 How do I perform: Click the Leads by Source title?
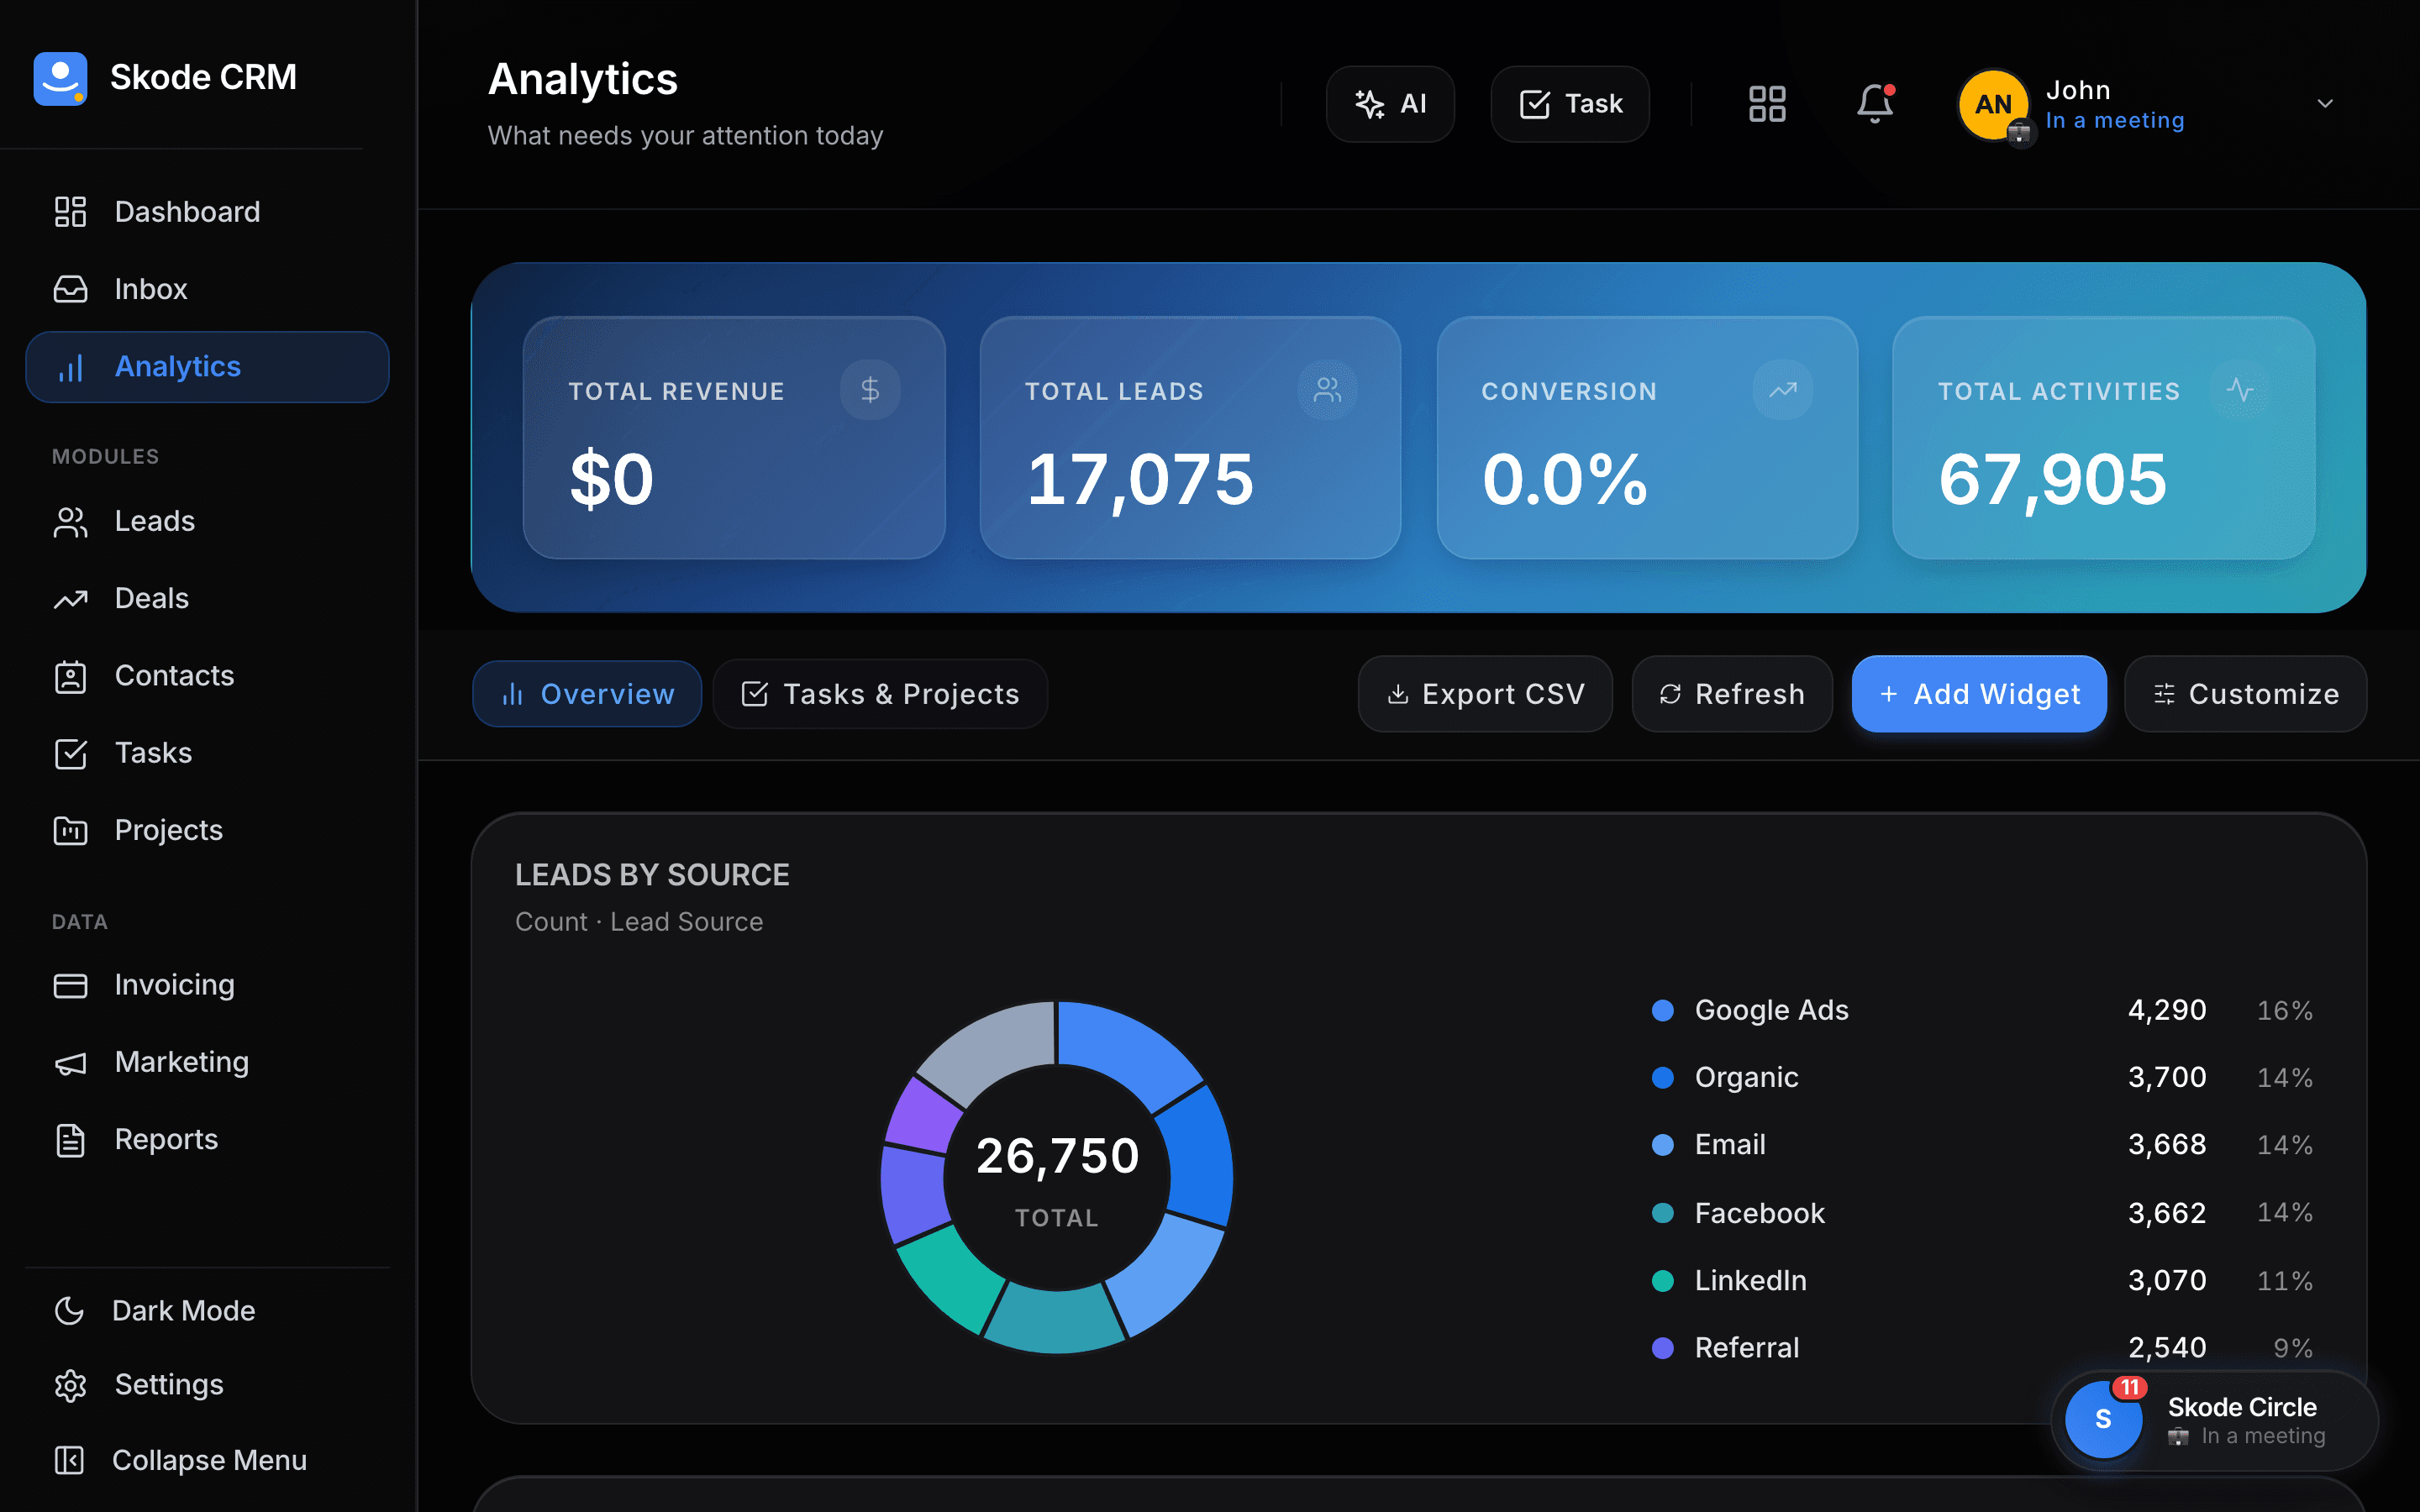652,875
